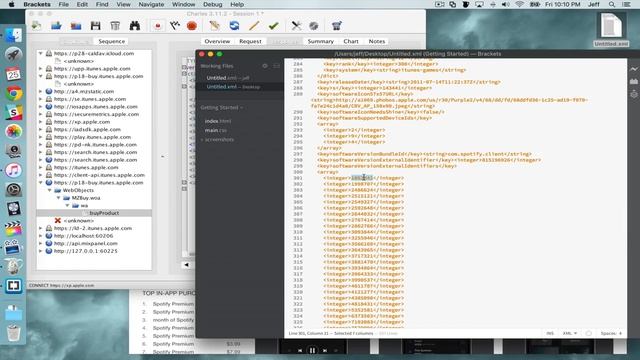
Task: Toggle the Throttling icon in Charles toolbar
Action: click(x=175, y=26)
